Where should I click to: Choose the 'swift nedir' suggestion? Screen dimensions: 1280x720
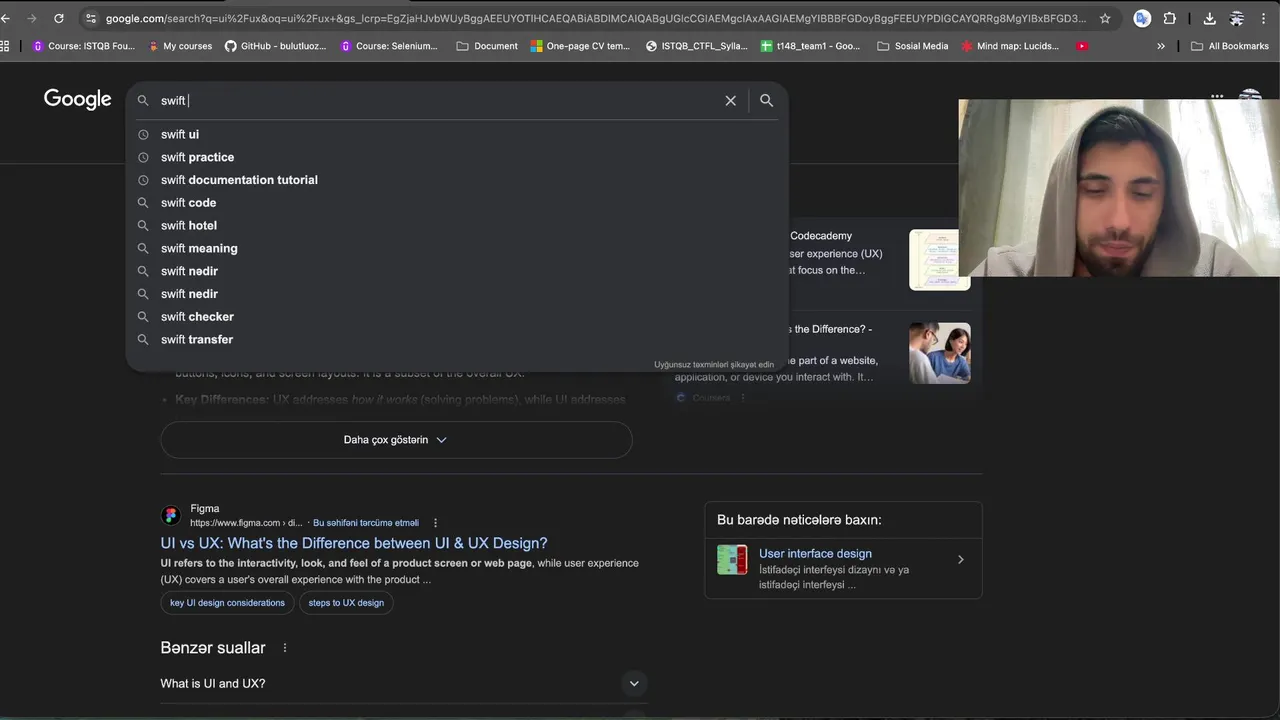pyautogui.click(x=457, y=294)
